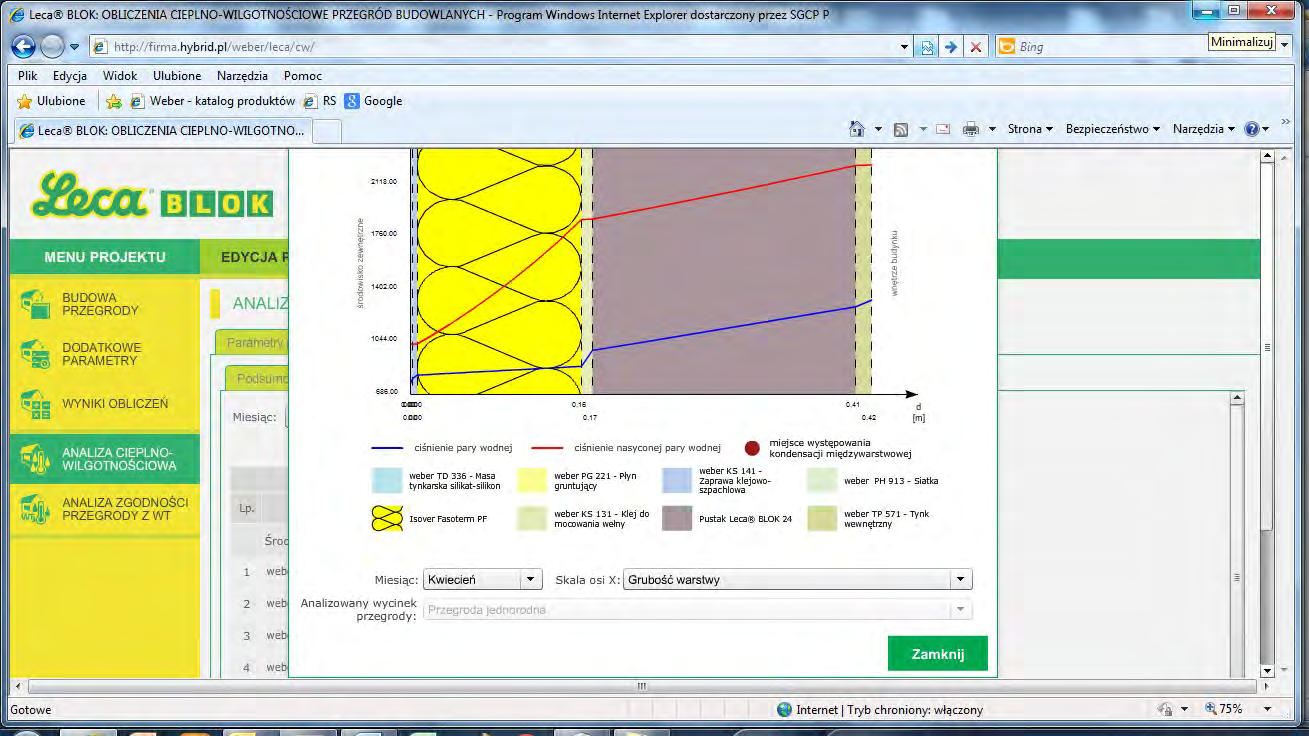The image size is (1309, 736).
Task: Click the Budowa przegrody sidebar icon
Action: point(35,304)
